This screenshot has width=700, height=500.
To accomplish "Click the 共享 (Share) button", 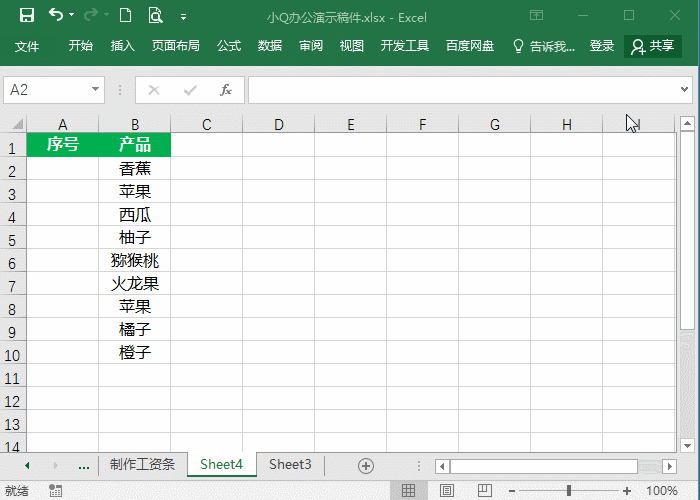I will [653, 46].
